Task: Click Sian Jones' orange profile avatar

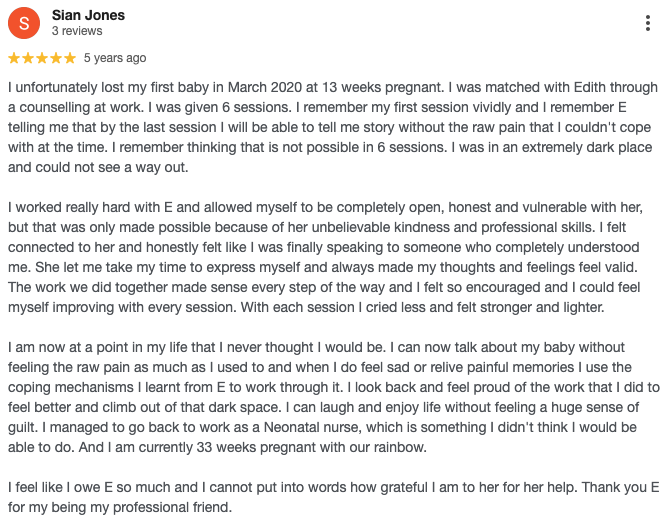Action: (x=23, y=22)
